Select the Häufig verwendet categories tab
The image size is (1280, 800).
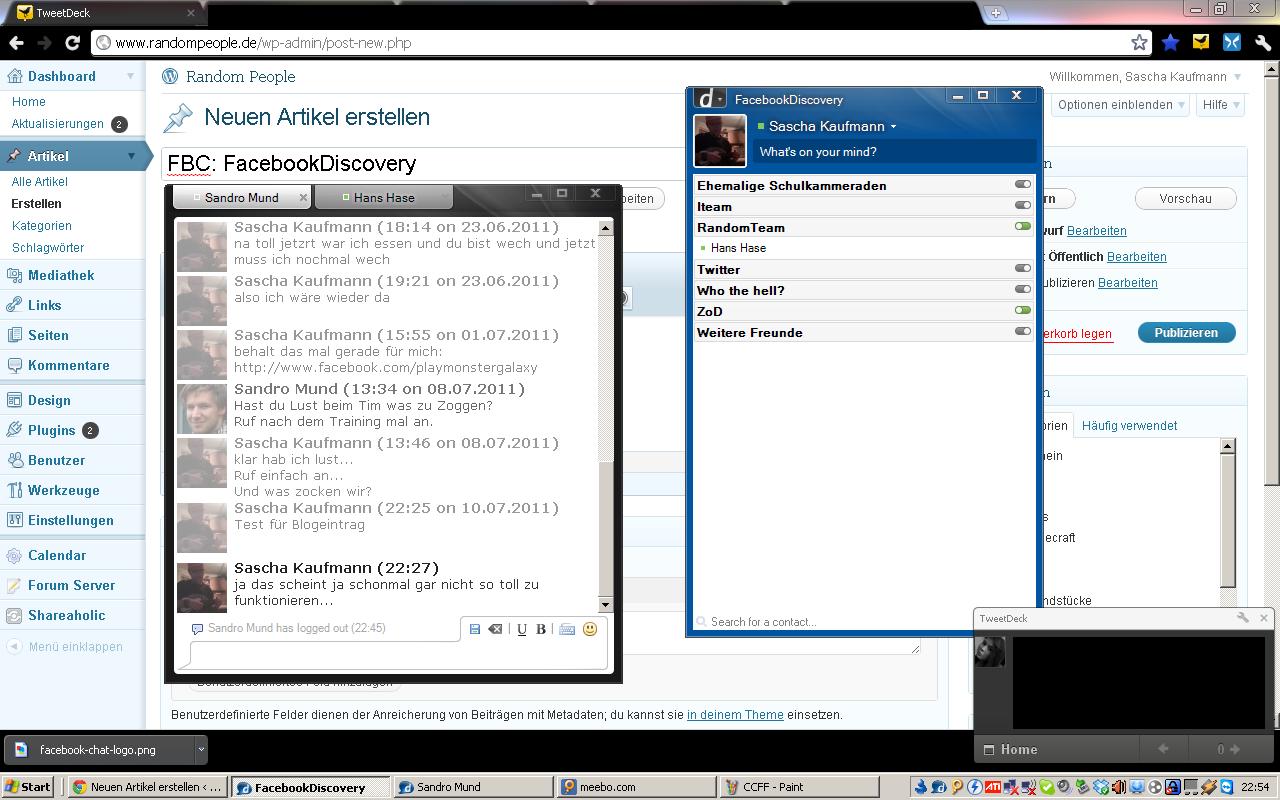1129,425
